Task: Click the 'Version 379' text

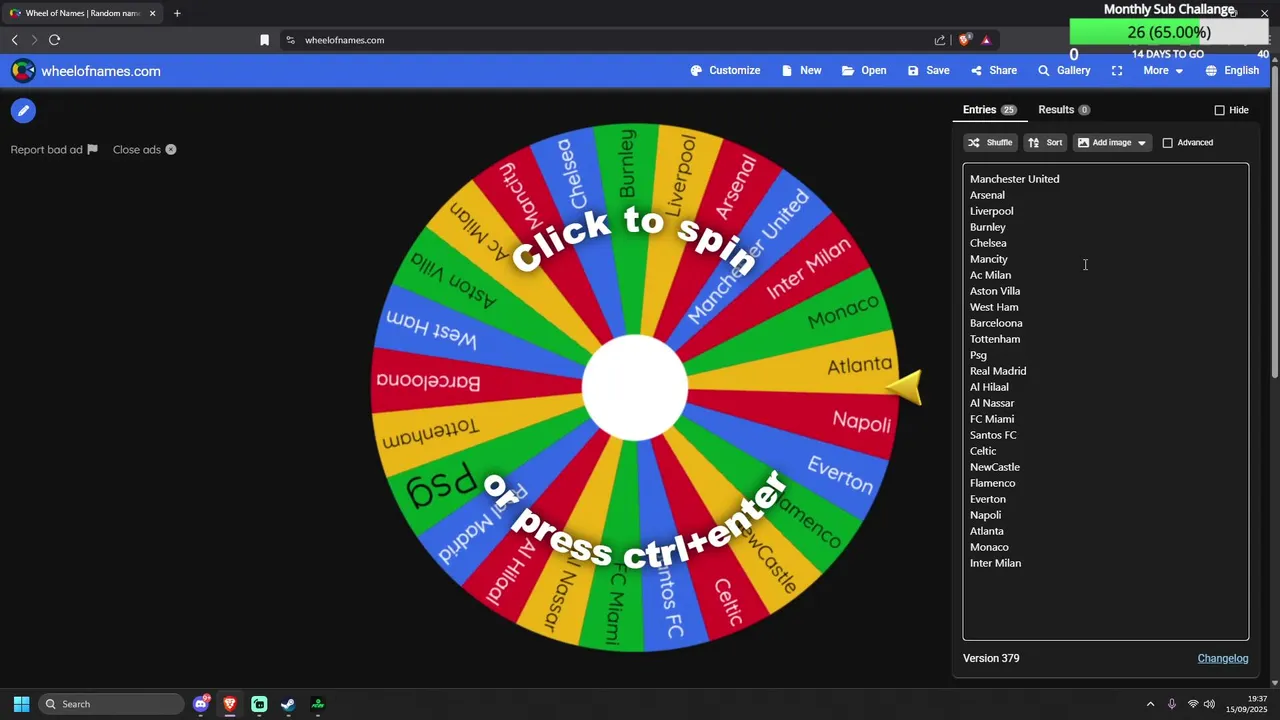Action: tap(991, 658)
